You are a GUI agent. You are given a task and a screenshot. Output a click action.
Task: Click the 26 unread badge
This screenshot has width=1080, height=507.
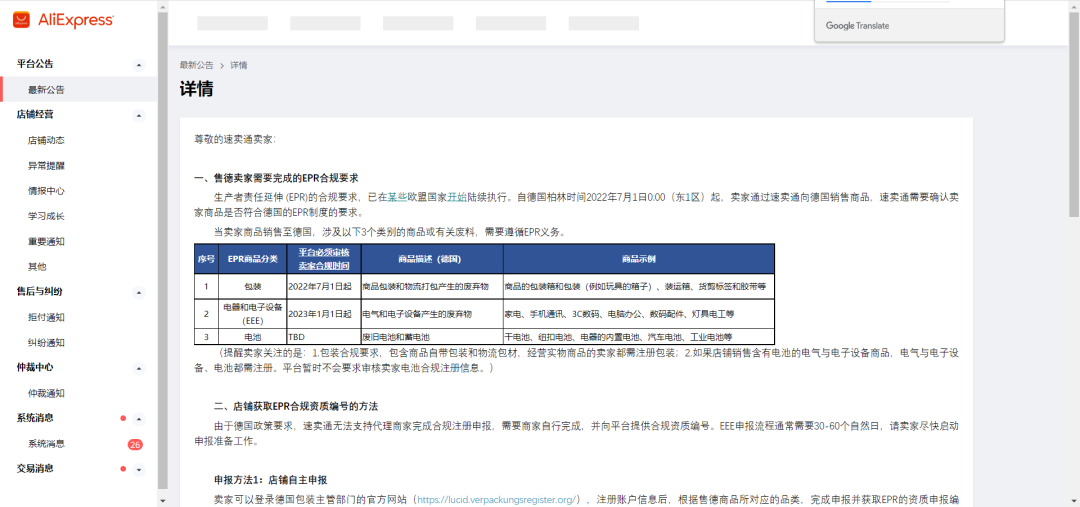[x=135, y=445]
